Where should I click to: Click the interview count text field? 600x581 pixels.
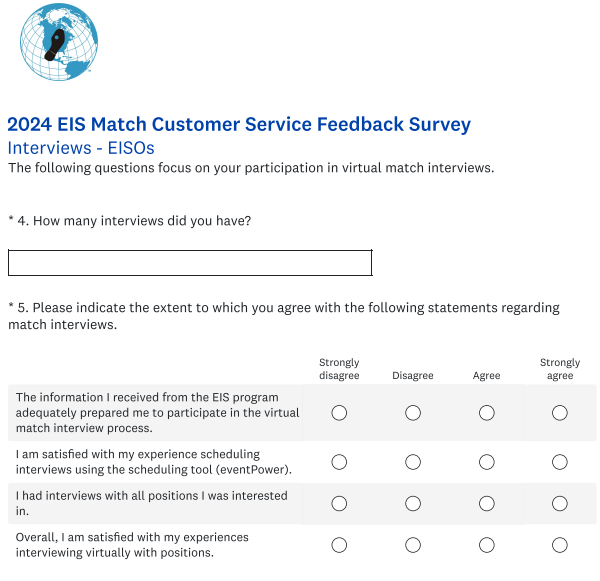click(x=190, y=263)
